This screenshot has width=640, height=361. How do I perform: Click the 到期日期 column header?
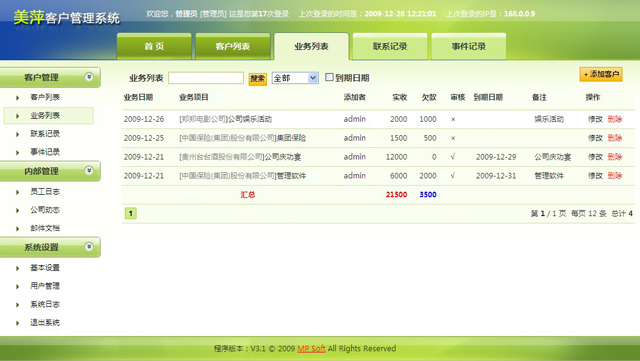(x=488, y=97)
